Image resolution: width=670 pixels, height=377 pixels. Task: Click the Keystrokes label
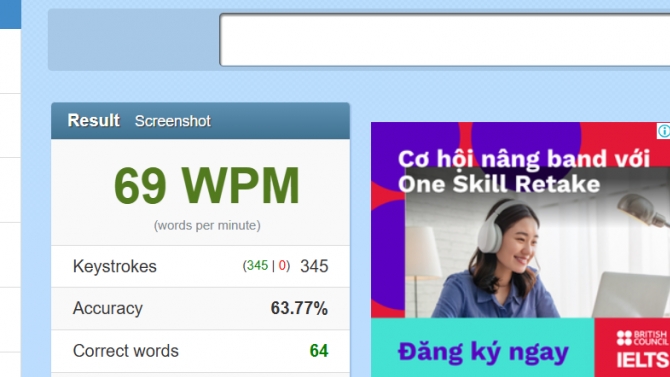[x=115, y=266]
